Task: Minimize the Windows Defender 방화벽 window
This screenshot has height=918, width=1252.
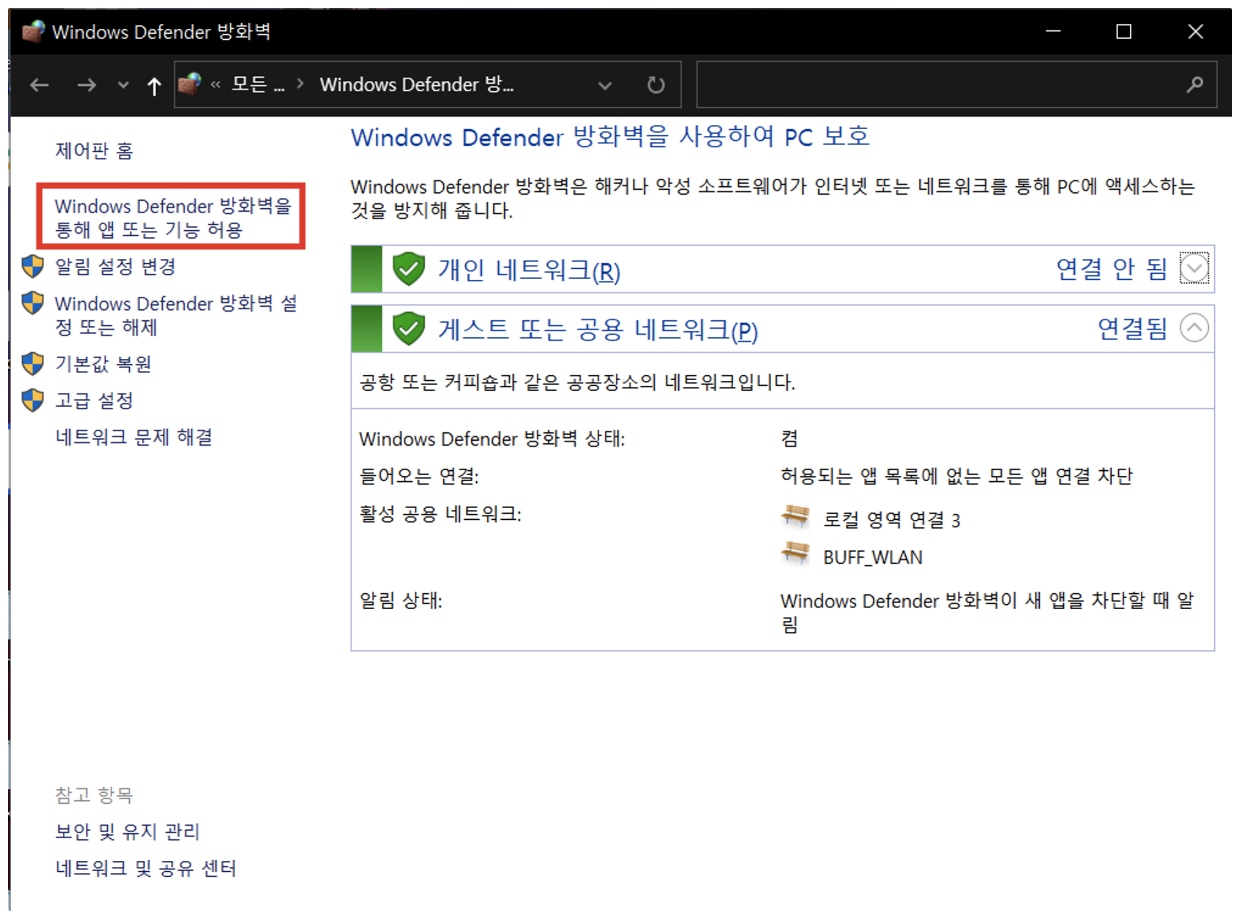Action: (x=1051, y=32)
